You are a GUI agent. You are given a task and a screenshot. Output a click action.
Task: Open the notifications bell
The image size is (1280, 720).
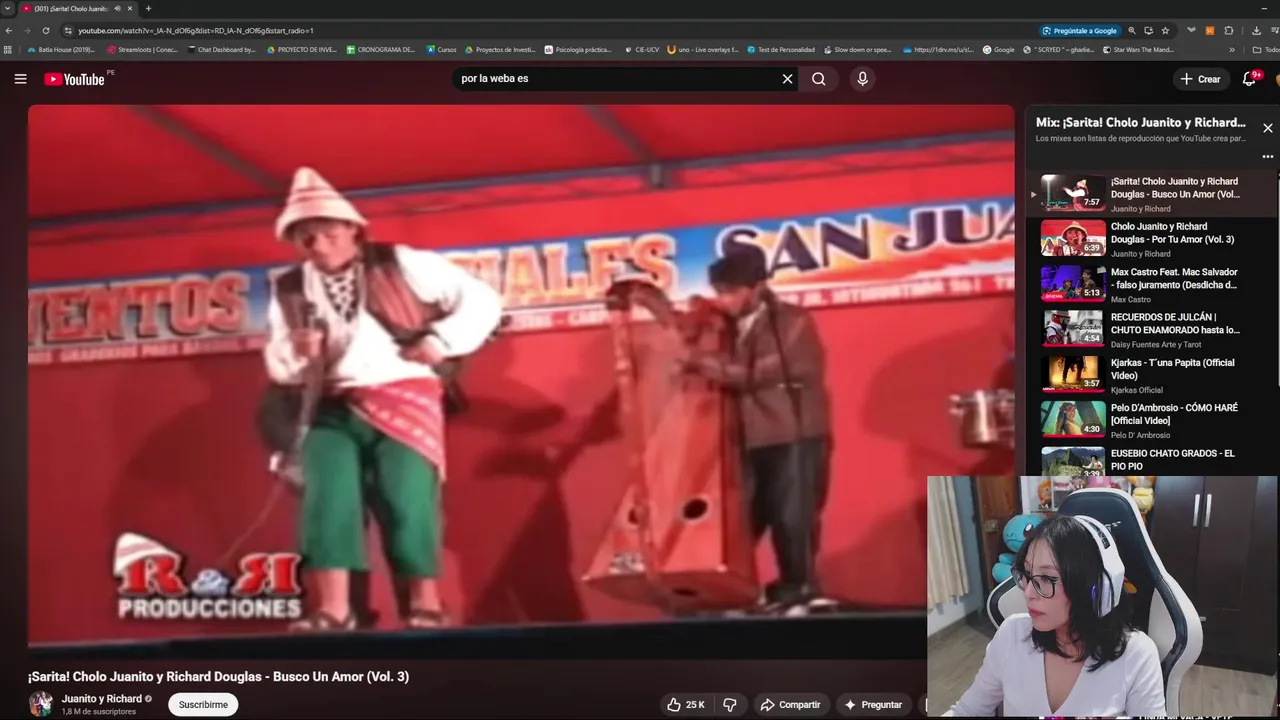pyautogui.click(x=1249, y=79)
